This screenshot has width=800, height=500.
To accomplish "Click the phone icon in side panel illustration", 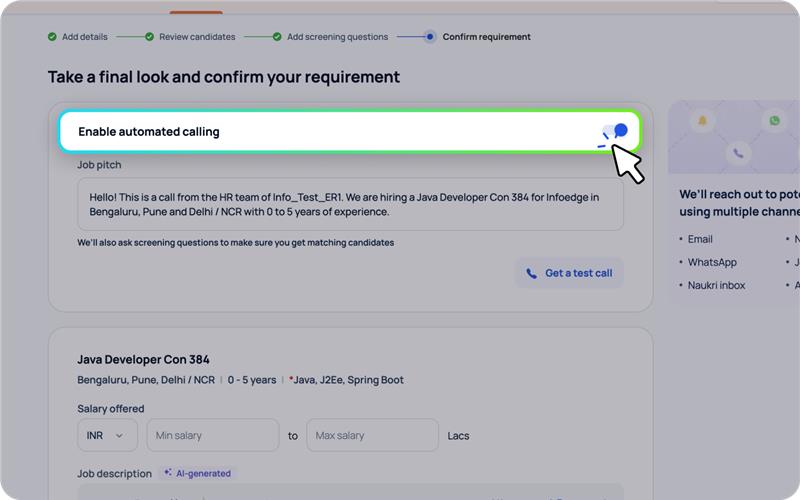I will pos(738,153).
